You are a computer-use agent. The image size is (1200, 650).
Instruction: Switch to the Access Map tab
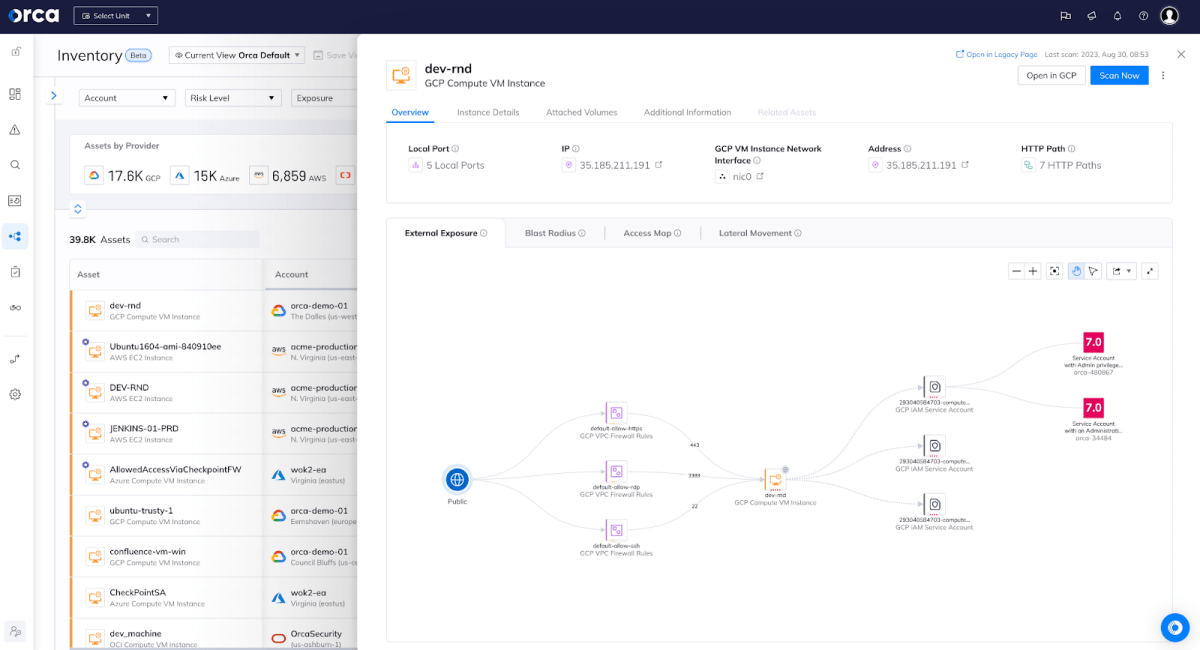pos(652,233)
